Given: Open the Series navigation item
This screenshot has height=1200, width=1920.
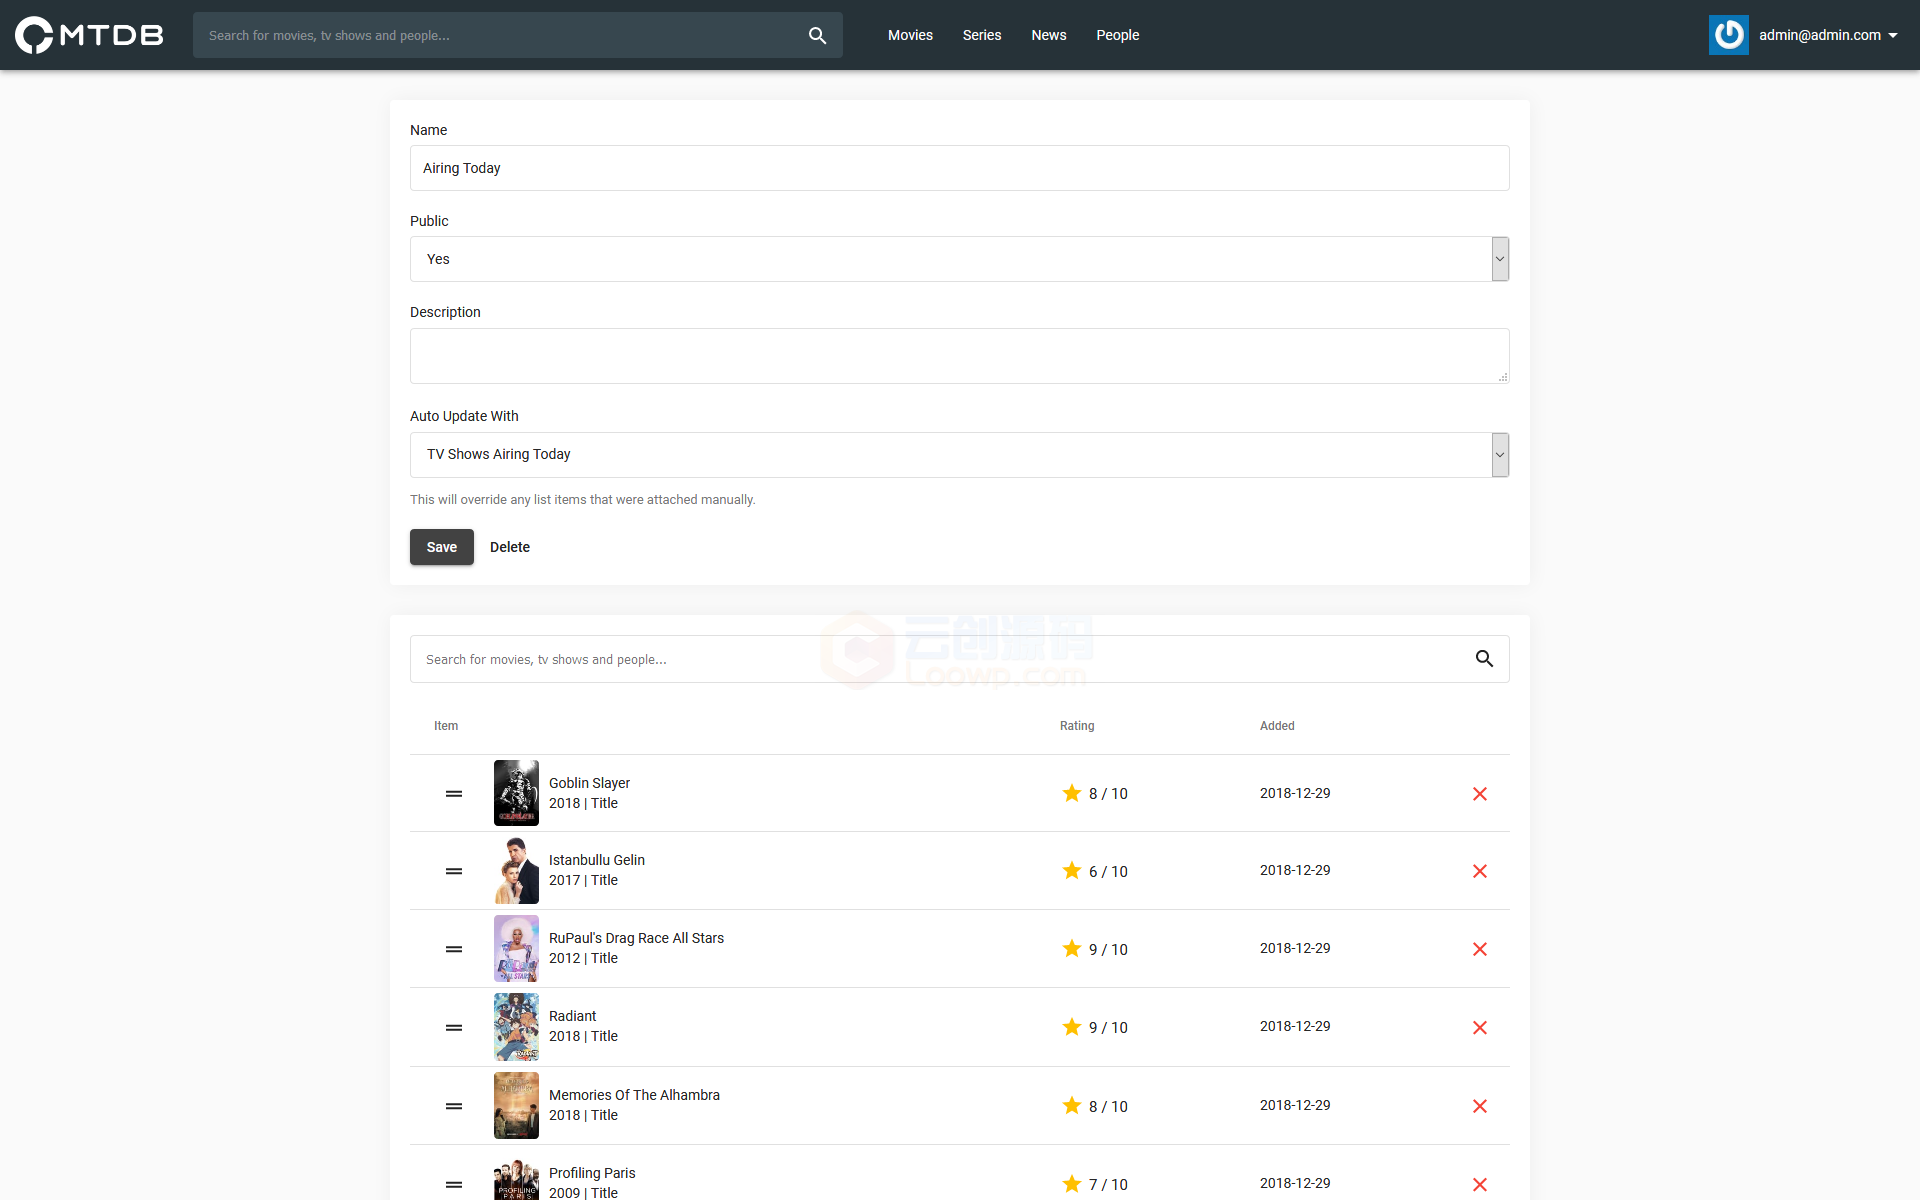Looking at the screenshot, I should click(x=982, y=35).
